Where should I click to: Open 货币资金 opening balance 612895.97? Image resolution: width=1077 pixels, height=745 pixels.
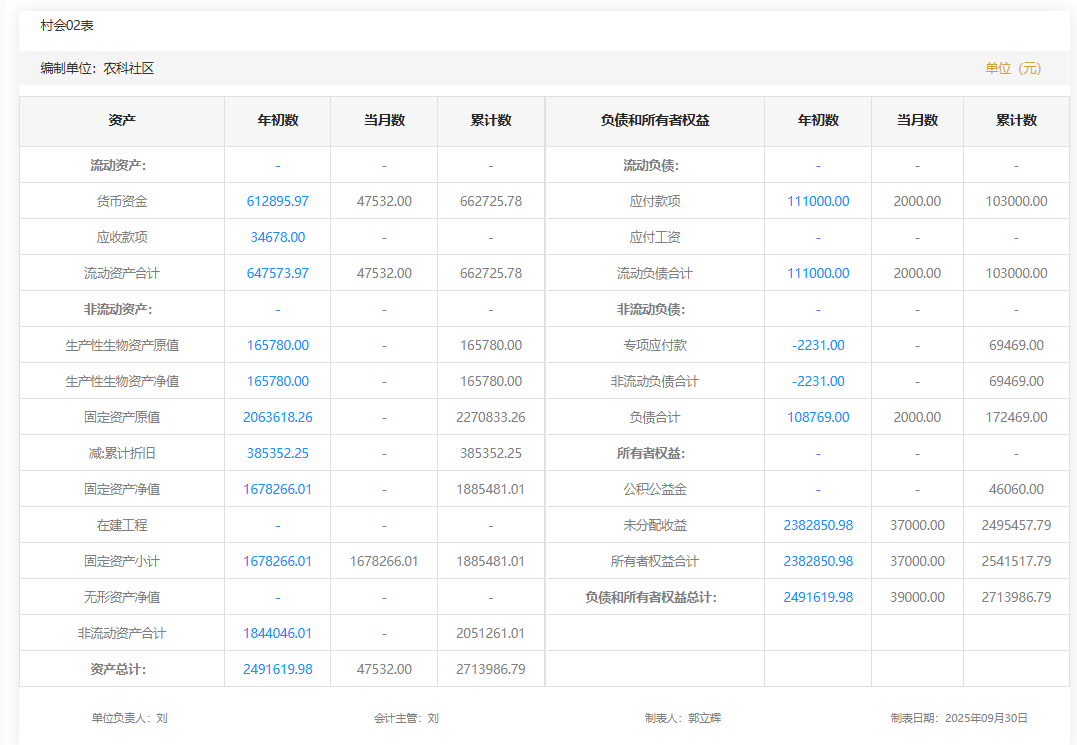277,201
